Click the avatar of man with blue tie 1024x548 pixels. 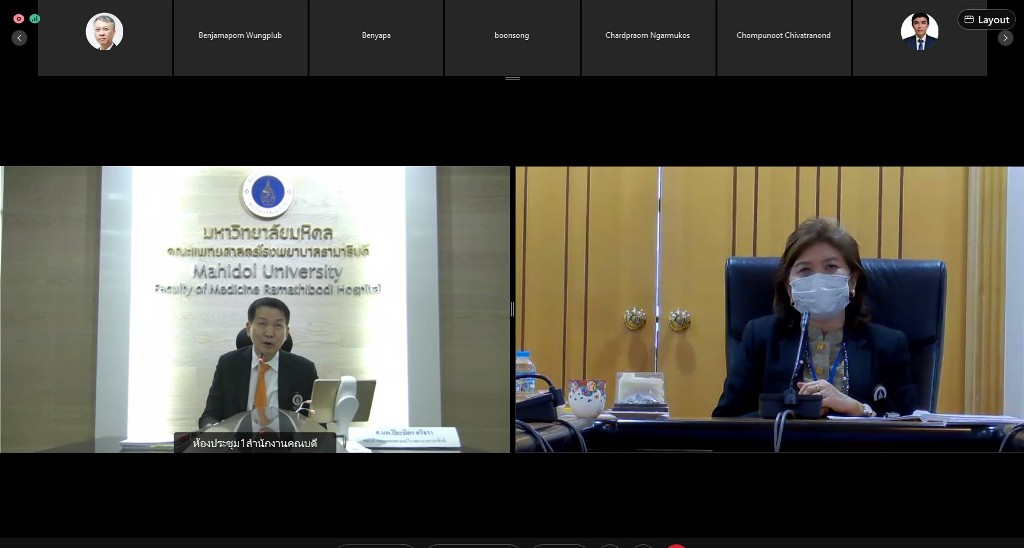click(919, 37)
